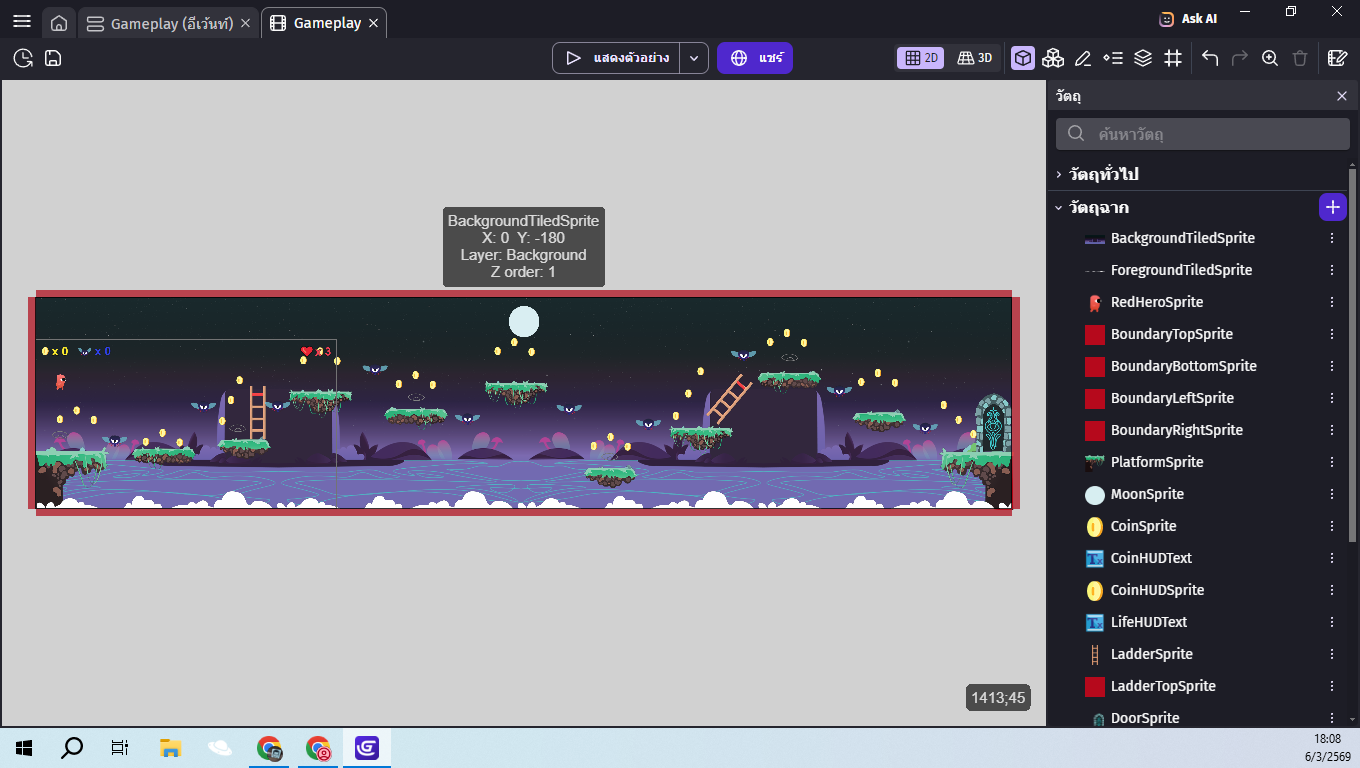Launch the preview (แสดงตัวอย่าง) button
Image resolution: width=1360 pixels, height=768 pixels.
tap(617, 58)
